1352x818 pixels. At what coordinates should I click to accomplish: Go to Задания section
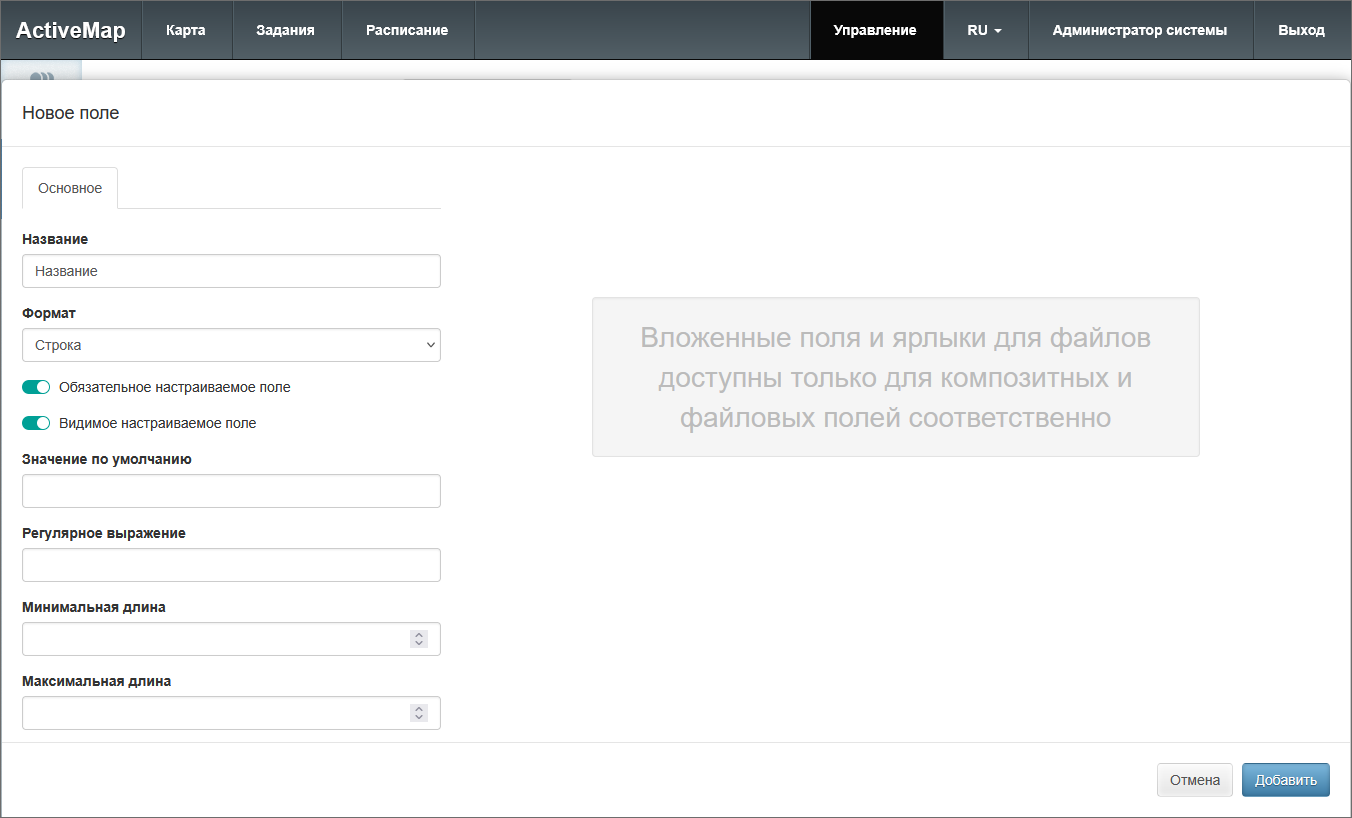click(285, 30)
